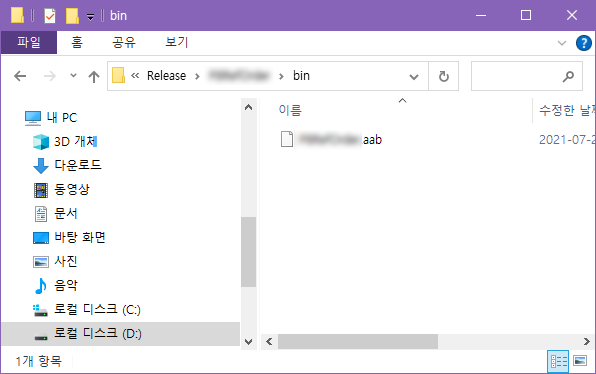Open the blue Help question mark icon

point(583,43)
